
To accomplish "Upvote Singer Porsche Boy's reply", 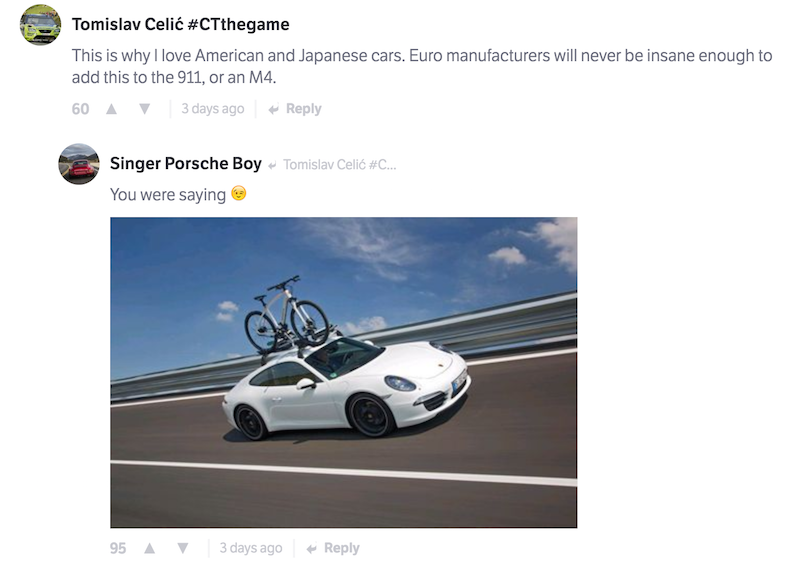I will 149,548.
